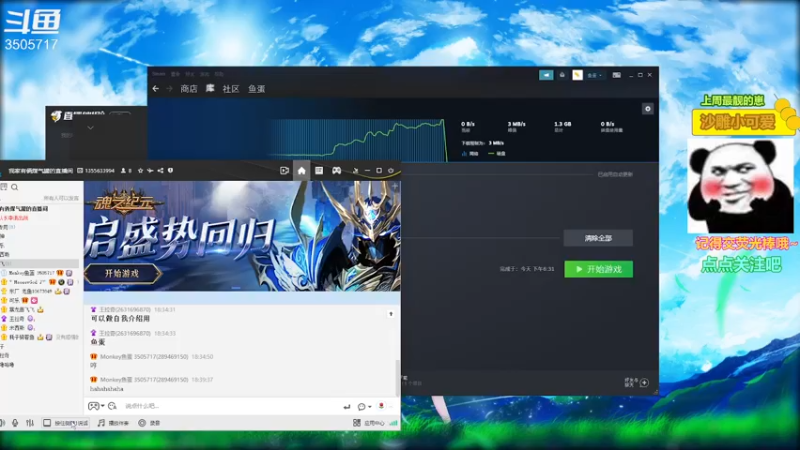Expand the Steam account name dropdown
Image resolution: width=800 pixels, height=450 pixels.
[594, 75]
